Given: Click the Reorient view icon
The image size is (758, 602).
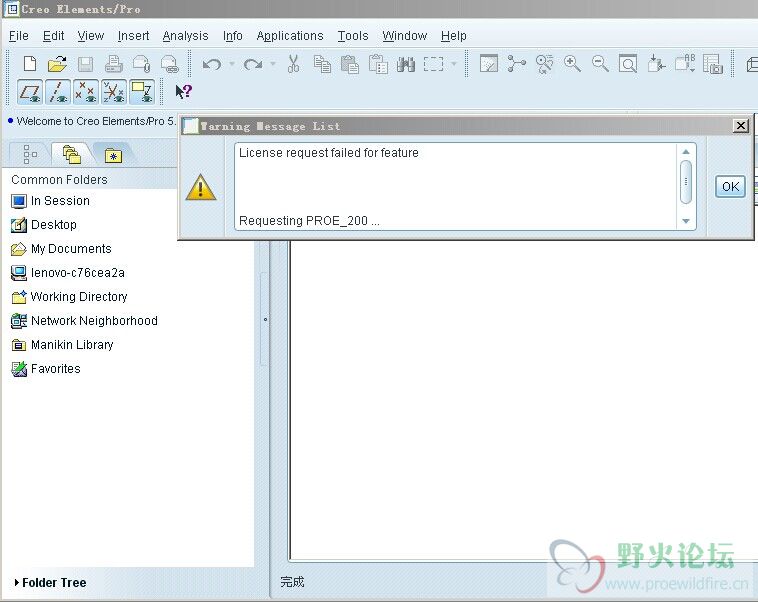Looking at the screenshot, I should 656,64.
